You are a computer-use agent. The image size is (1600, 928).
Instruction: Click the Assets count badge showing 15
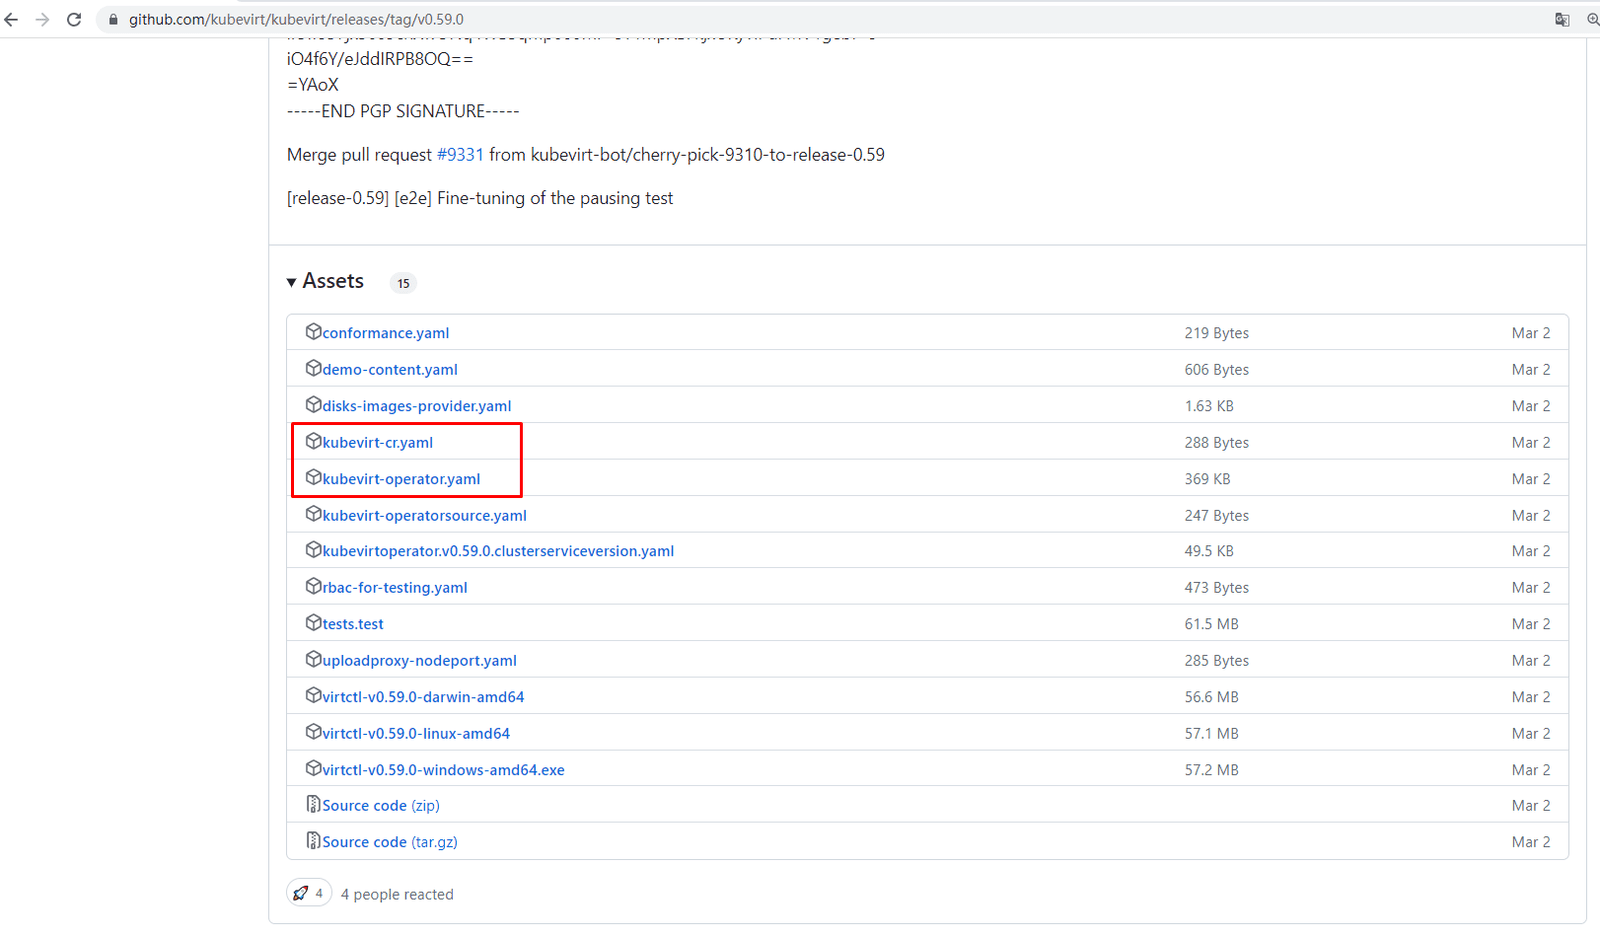pyautogui.click(x=403, y=283)
